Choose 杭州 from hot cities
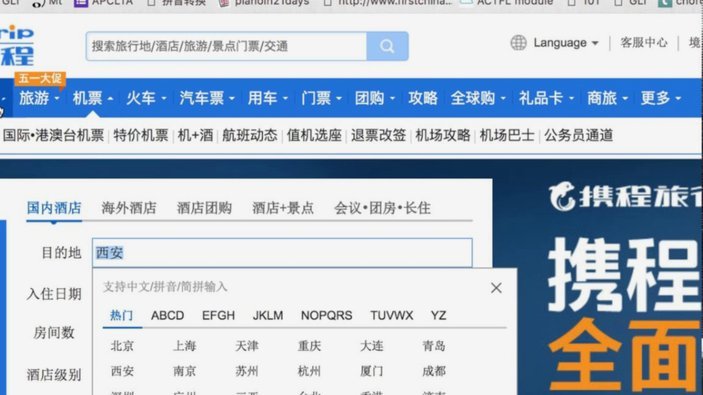The width and height of the screenshot is (703, 395). click(x=309, y=371)
